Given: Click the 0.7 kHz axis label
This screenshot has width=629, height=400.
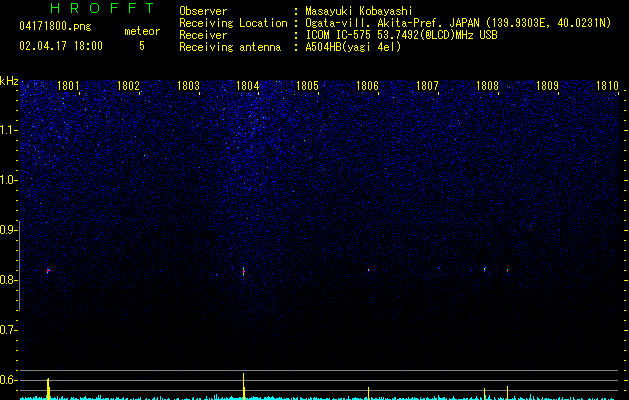Looking at the screenshot, I should 8,330.
